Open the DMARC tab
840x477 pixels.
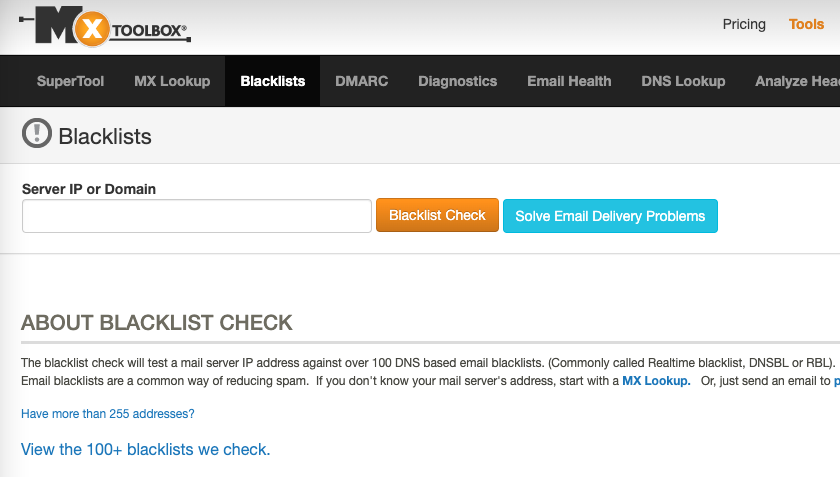coord(362,81)
